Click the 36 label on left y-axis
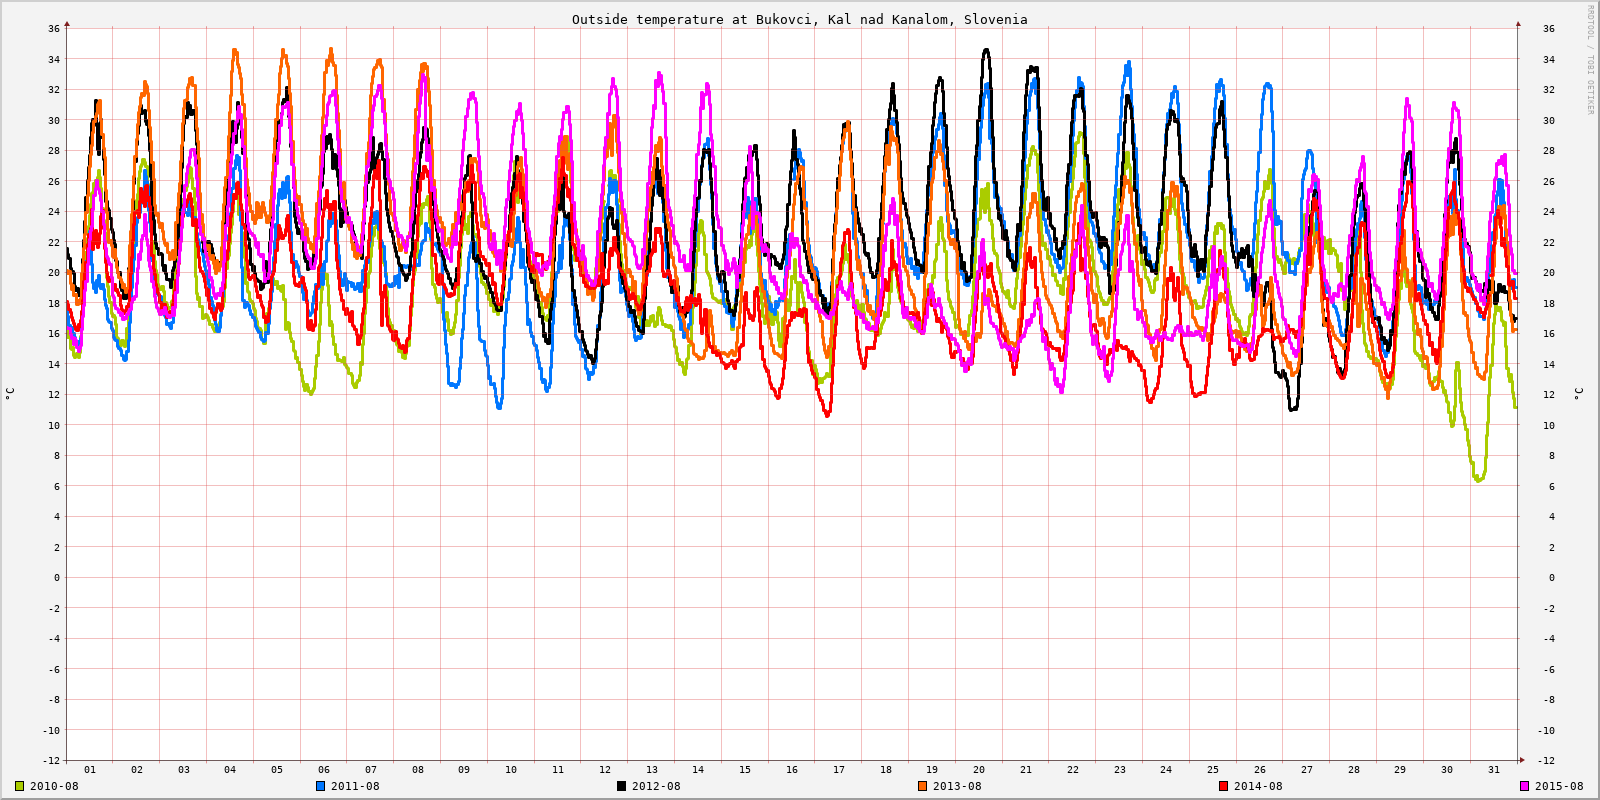The height and width of the screenshot is (800, 1600). (54, 28)
